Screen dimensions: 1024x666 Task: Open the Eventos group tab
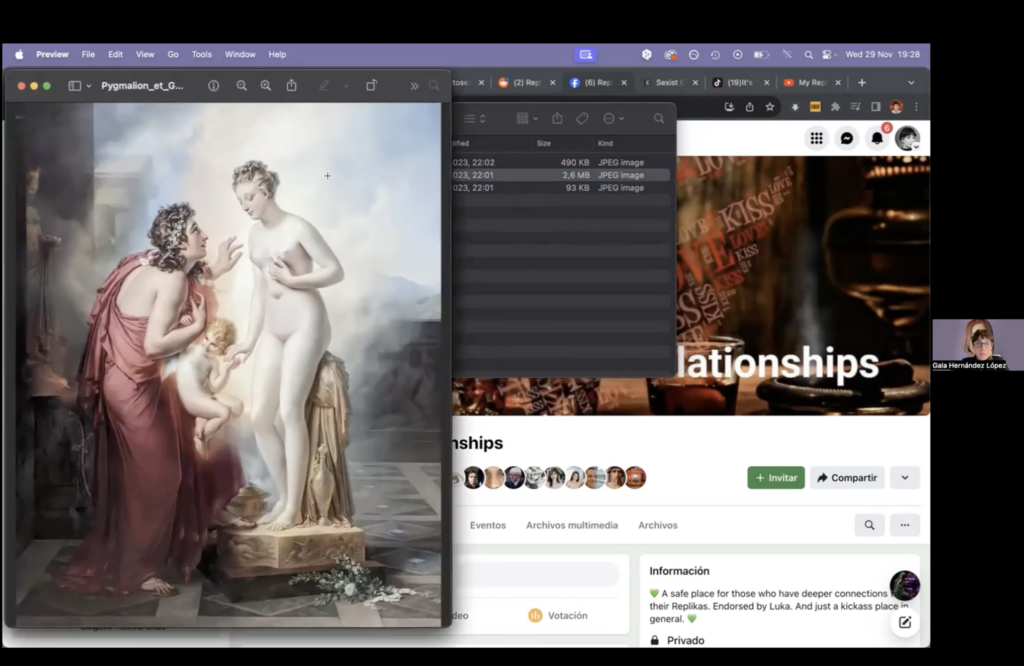tap(488, 526)
